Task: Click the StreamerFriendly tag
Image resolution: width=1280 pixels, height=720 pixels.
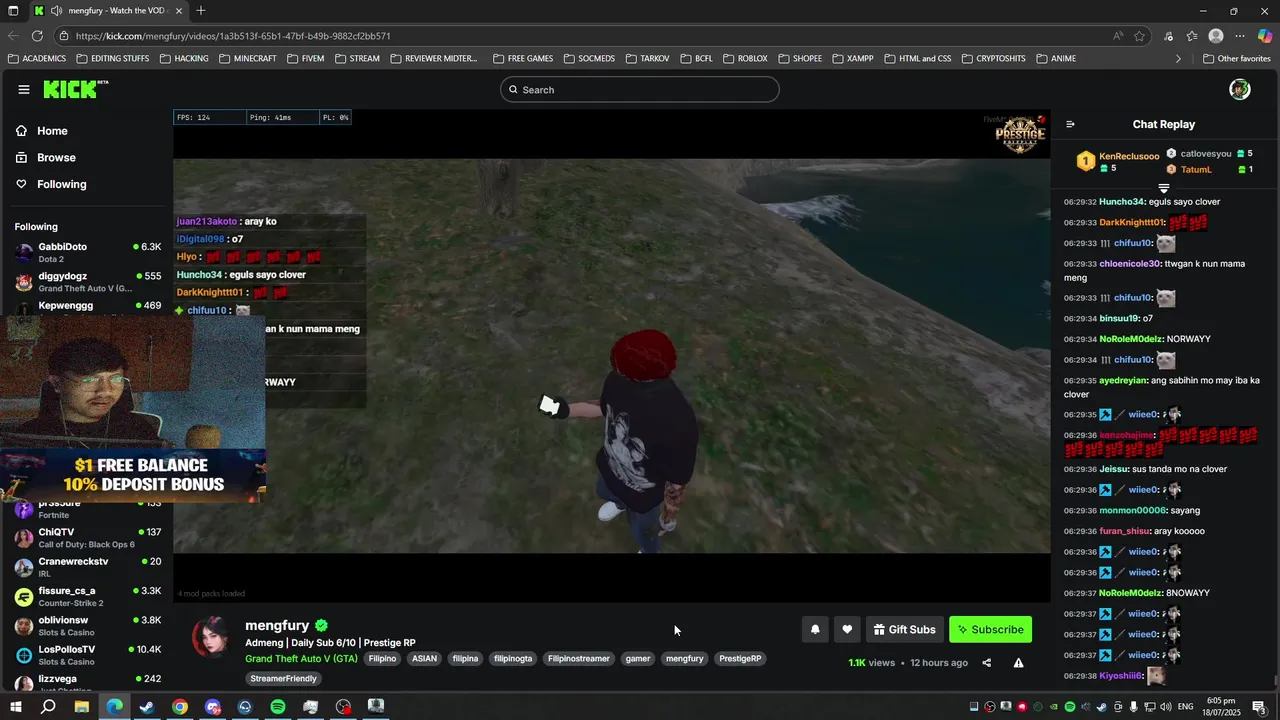Action: [283, 679]
